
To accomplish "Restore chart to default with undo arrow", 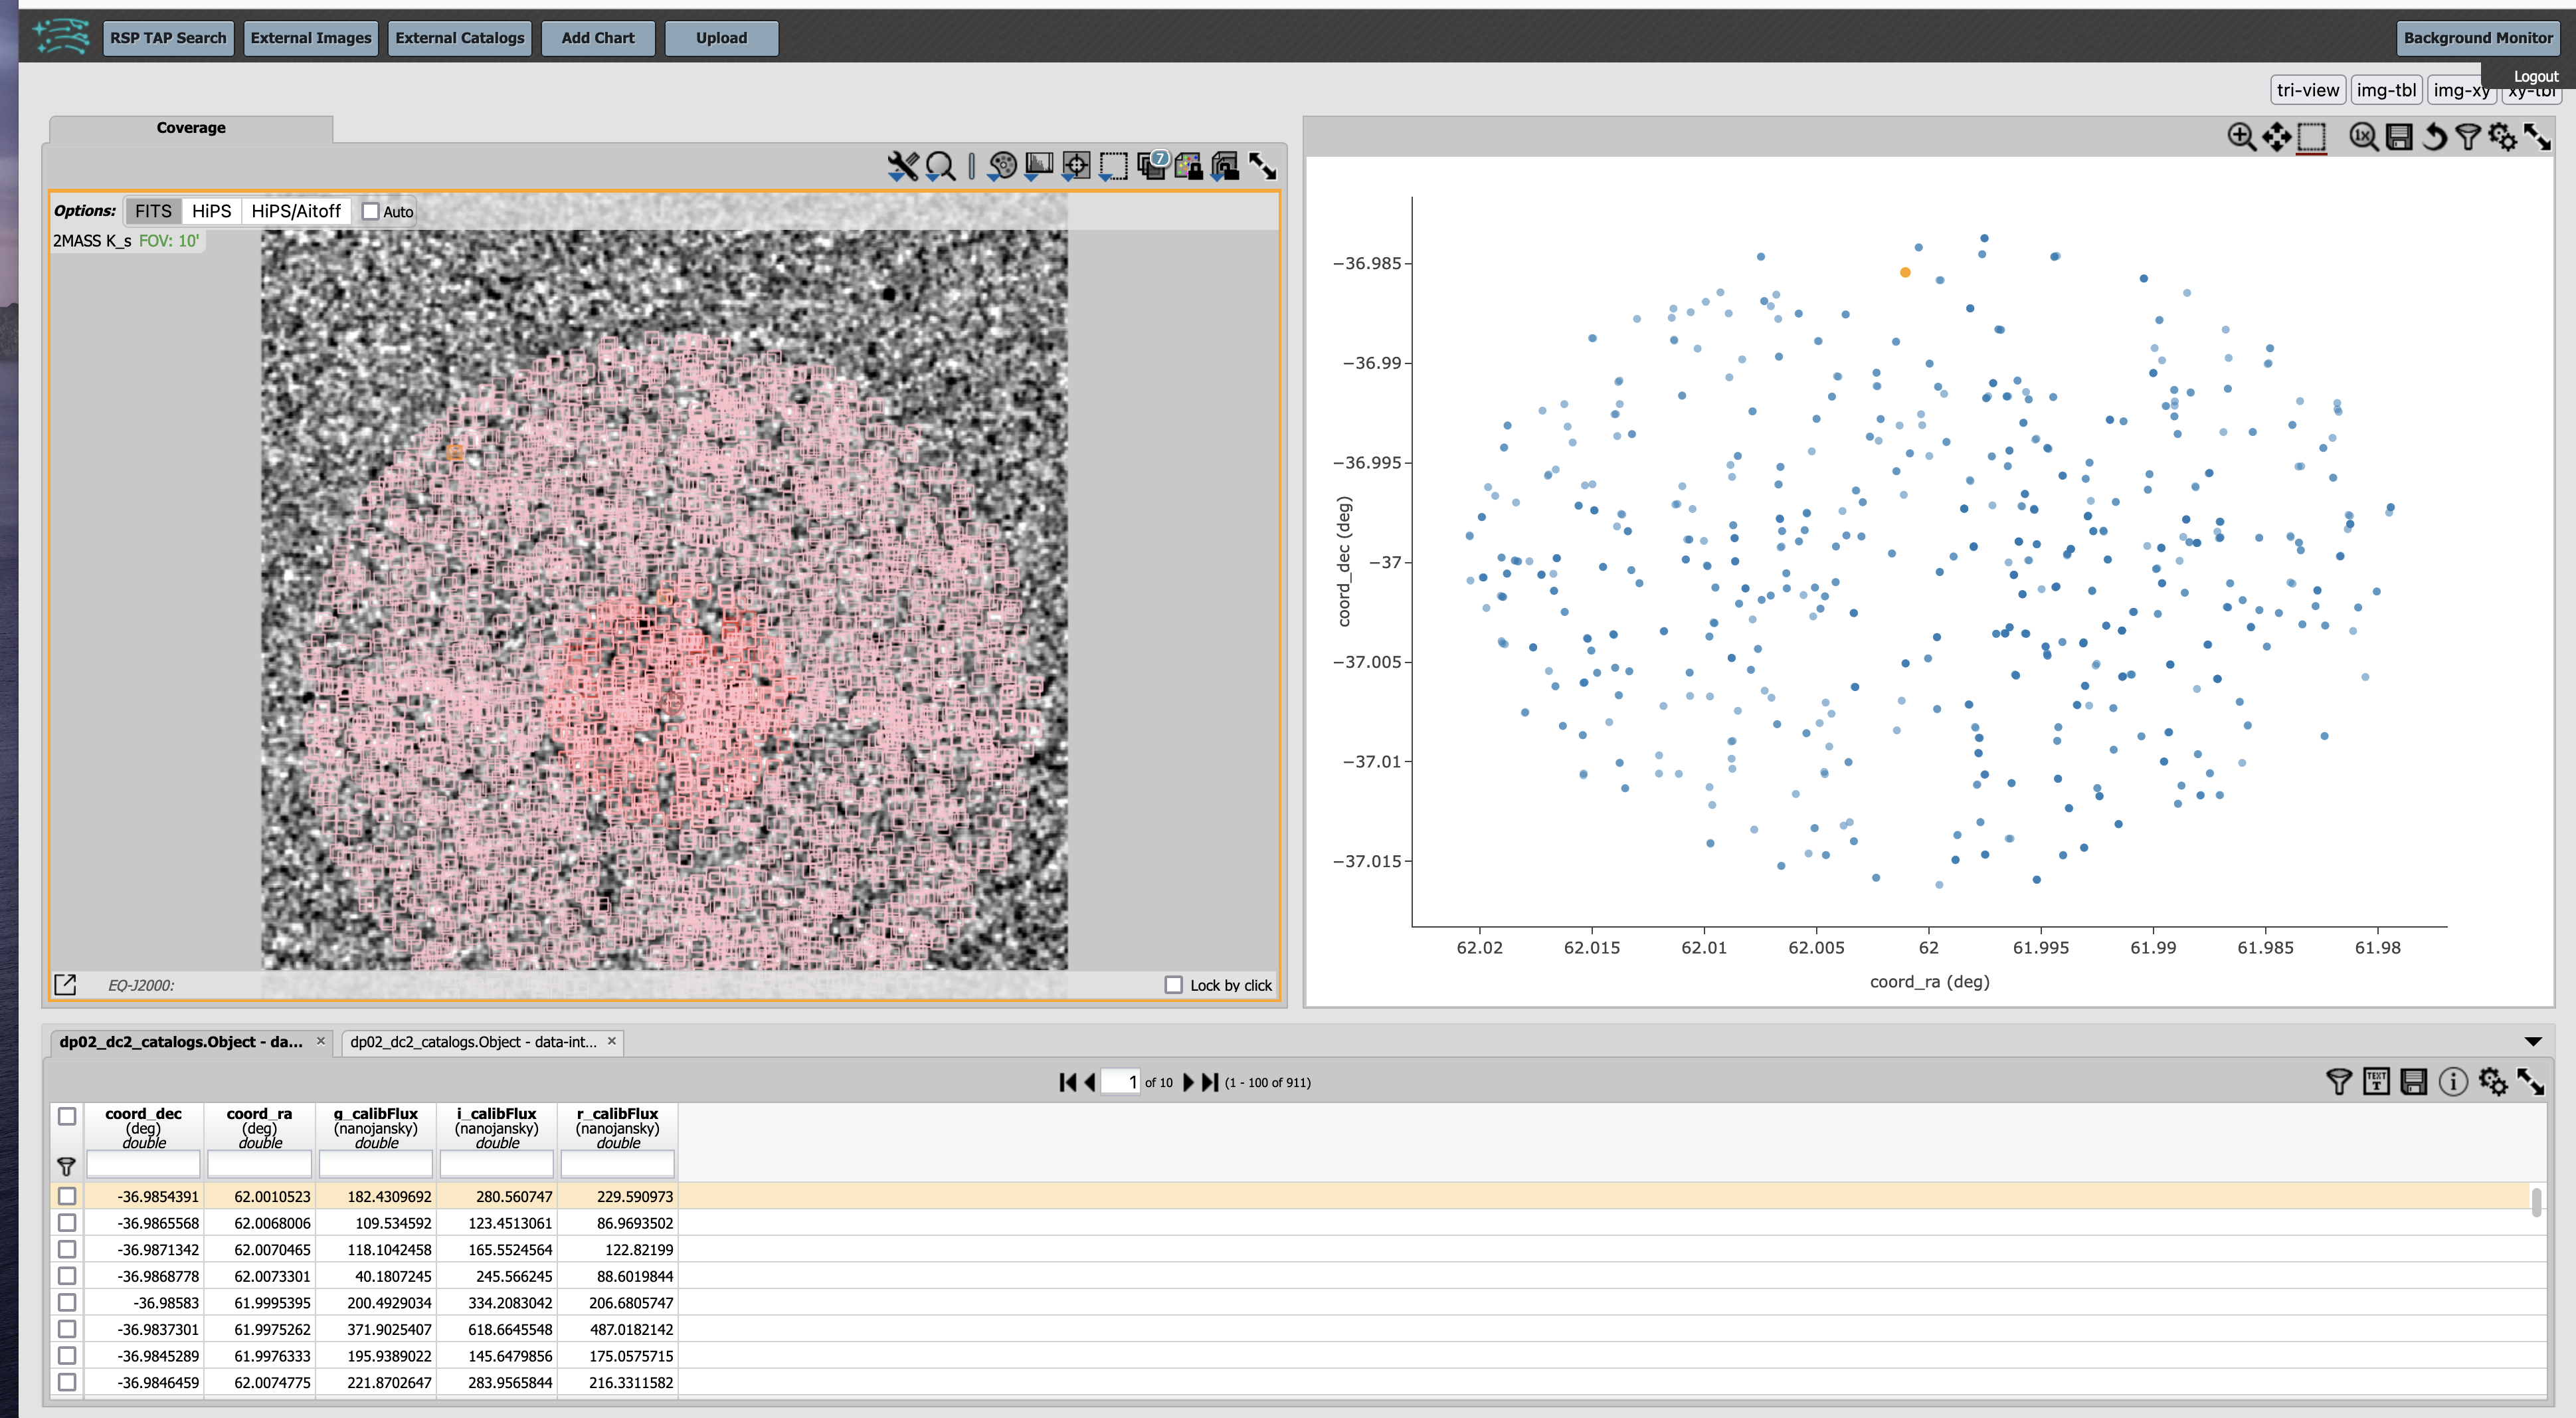I will (2434, 137).
